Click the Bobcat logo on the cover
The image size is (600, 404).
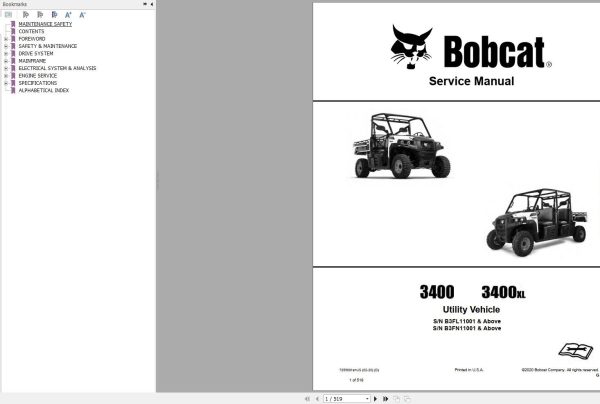pyautogui.click(x=471, y=47)
